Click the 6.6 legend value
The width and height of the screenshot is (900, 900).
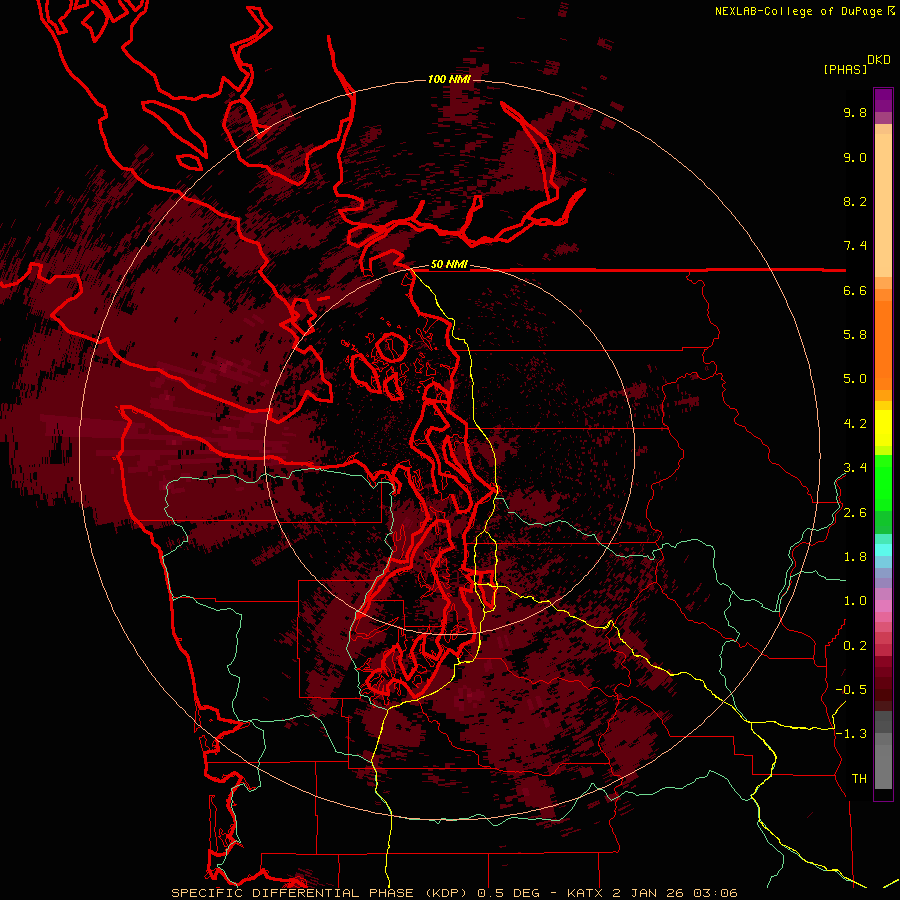point(855,290)
